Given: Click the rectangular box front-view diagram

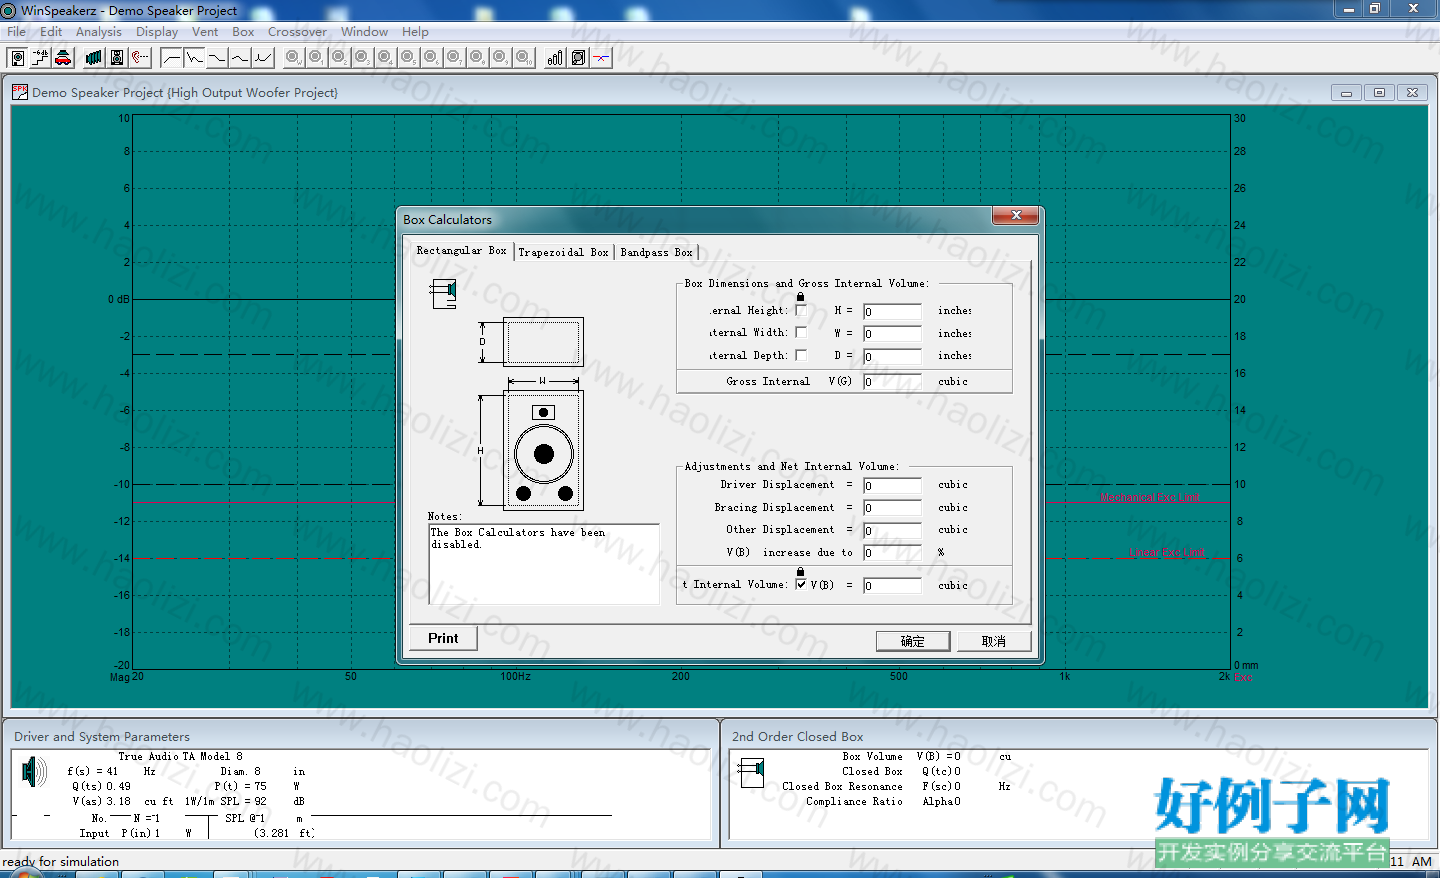Looking at the screenshot, I should click(x=544, y=450).
